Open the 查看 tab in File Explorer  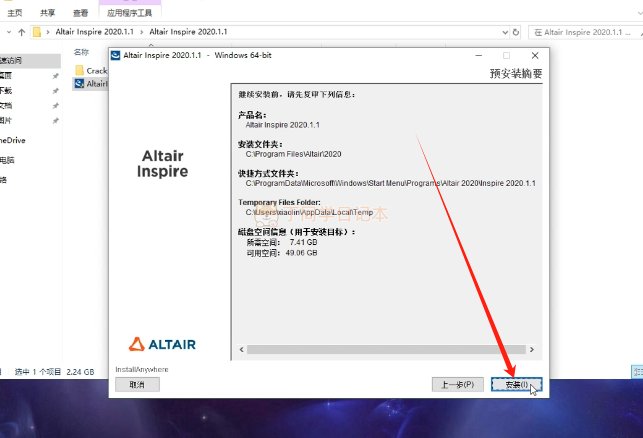80,13
